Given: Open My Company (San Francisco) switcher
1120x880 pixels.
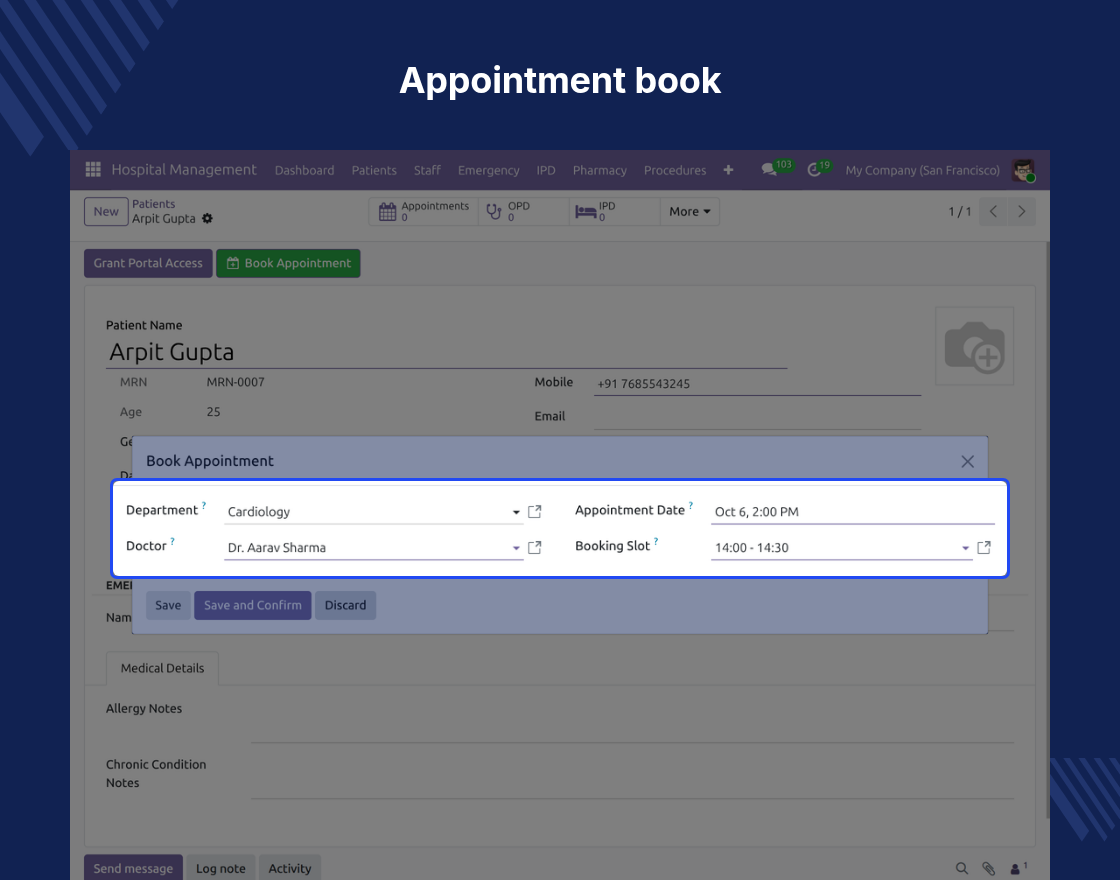Looking at the screenshot, I should coord(922,170).
